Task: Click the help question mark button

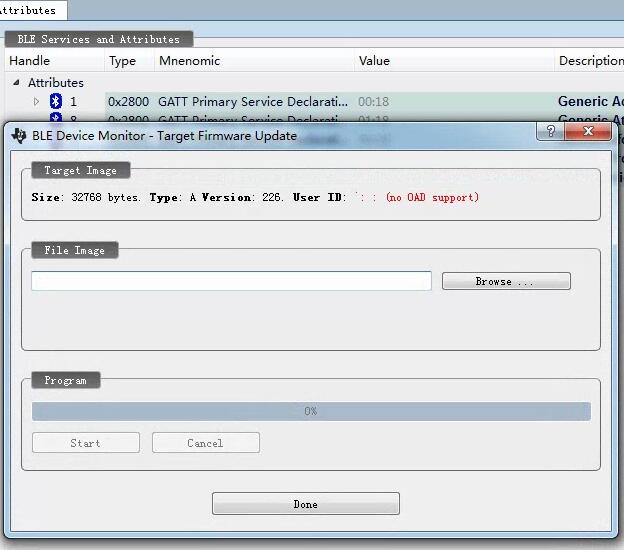Action: (x=550, y=131)
